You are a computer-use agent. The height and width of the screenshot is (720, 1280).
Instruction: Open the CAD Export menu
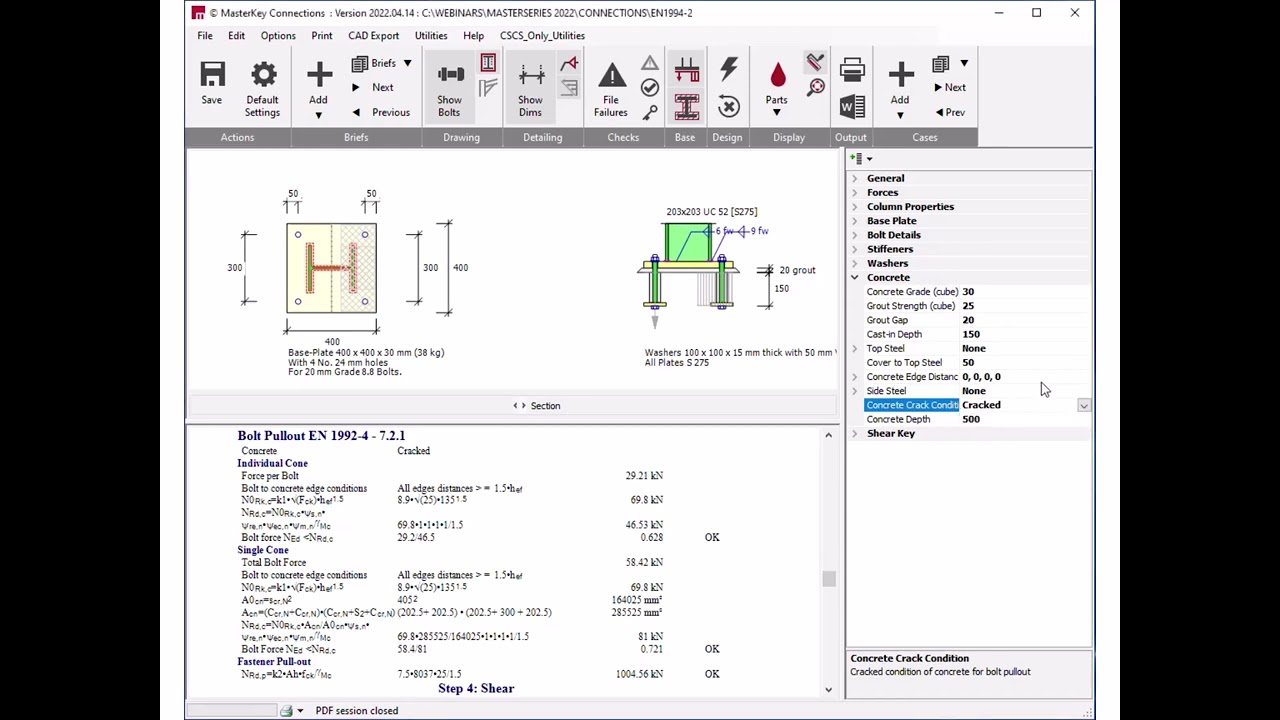(373, 35)
